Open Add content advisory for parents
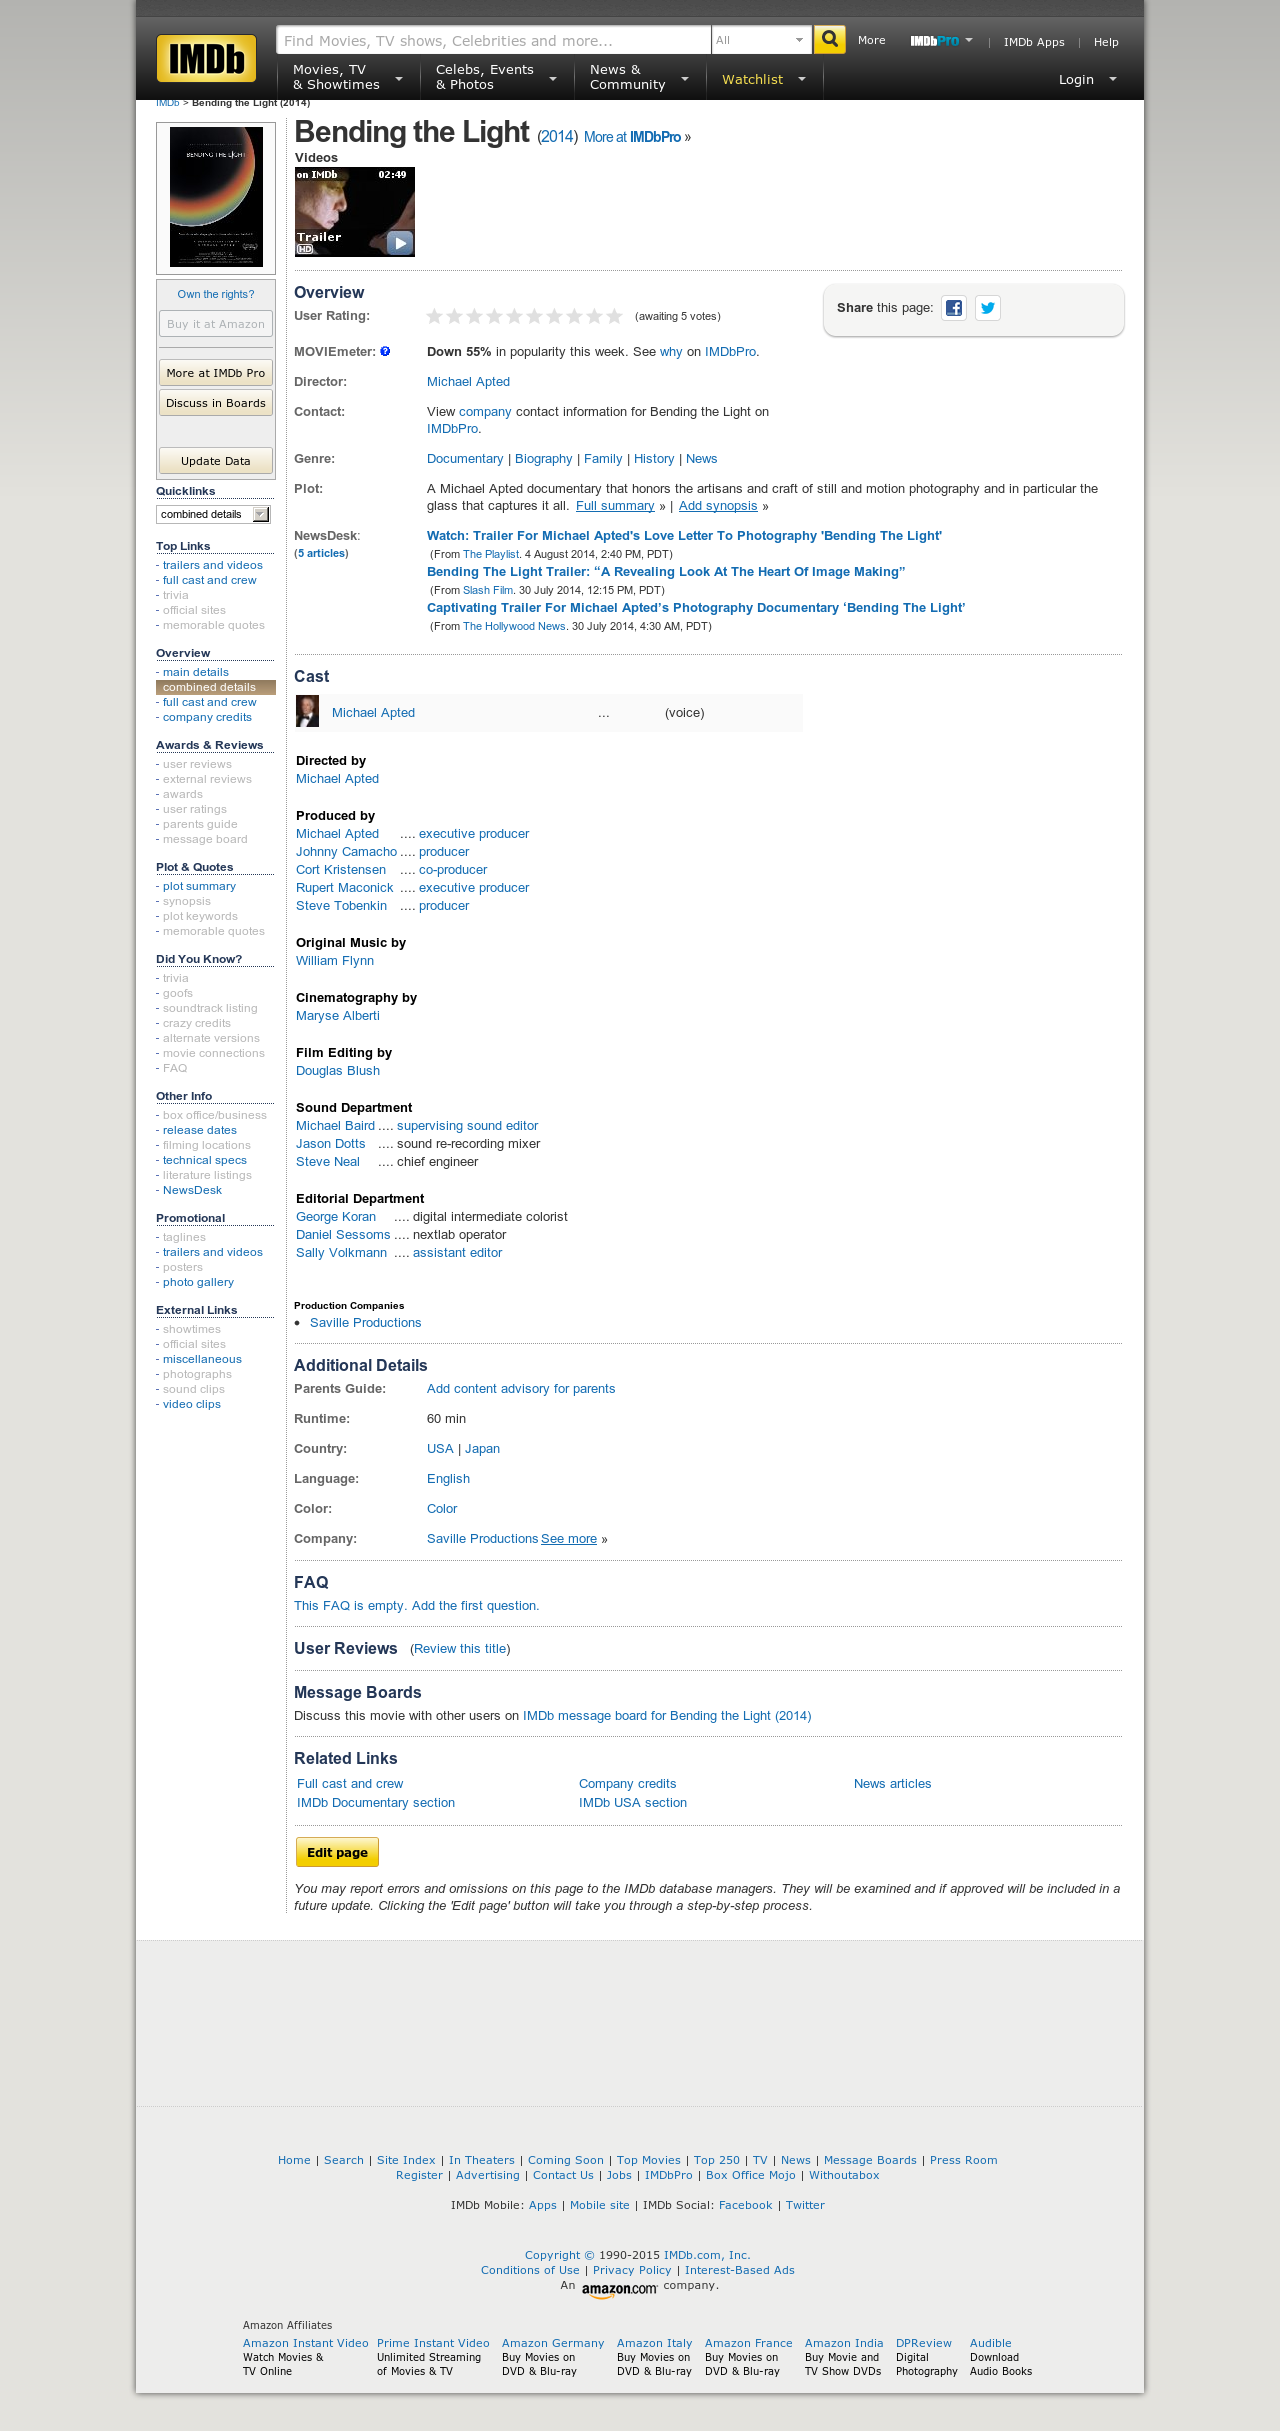Image resolution: width=1280 pixels, height=2431 pixels. (x=521, y=1389)
